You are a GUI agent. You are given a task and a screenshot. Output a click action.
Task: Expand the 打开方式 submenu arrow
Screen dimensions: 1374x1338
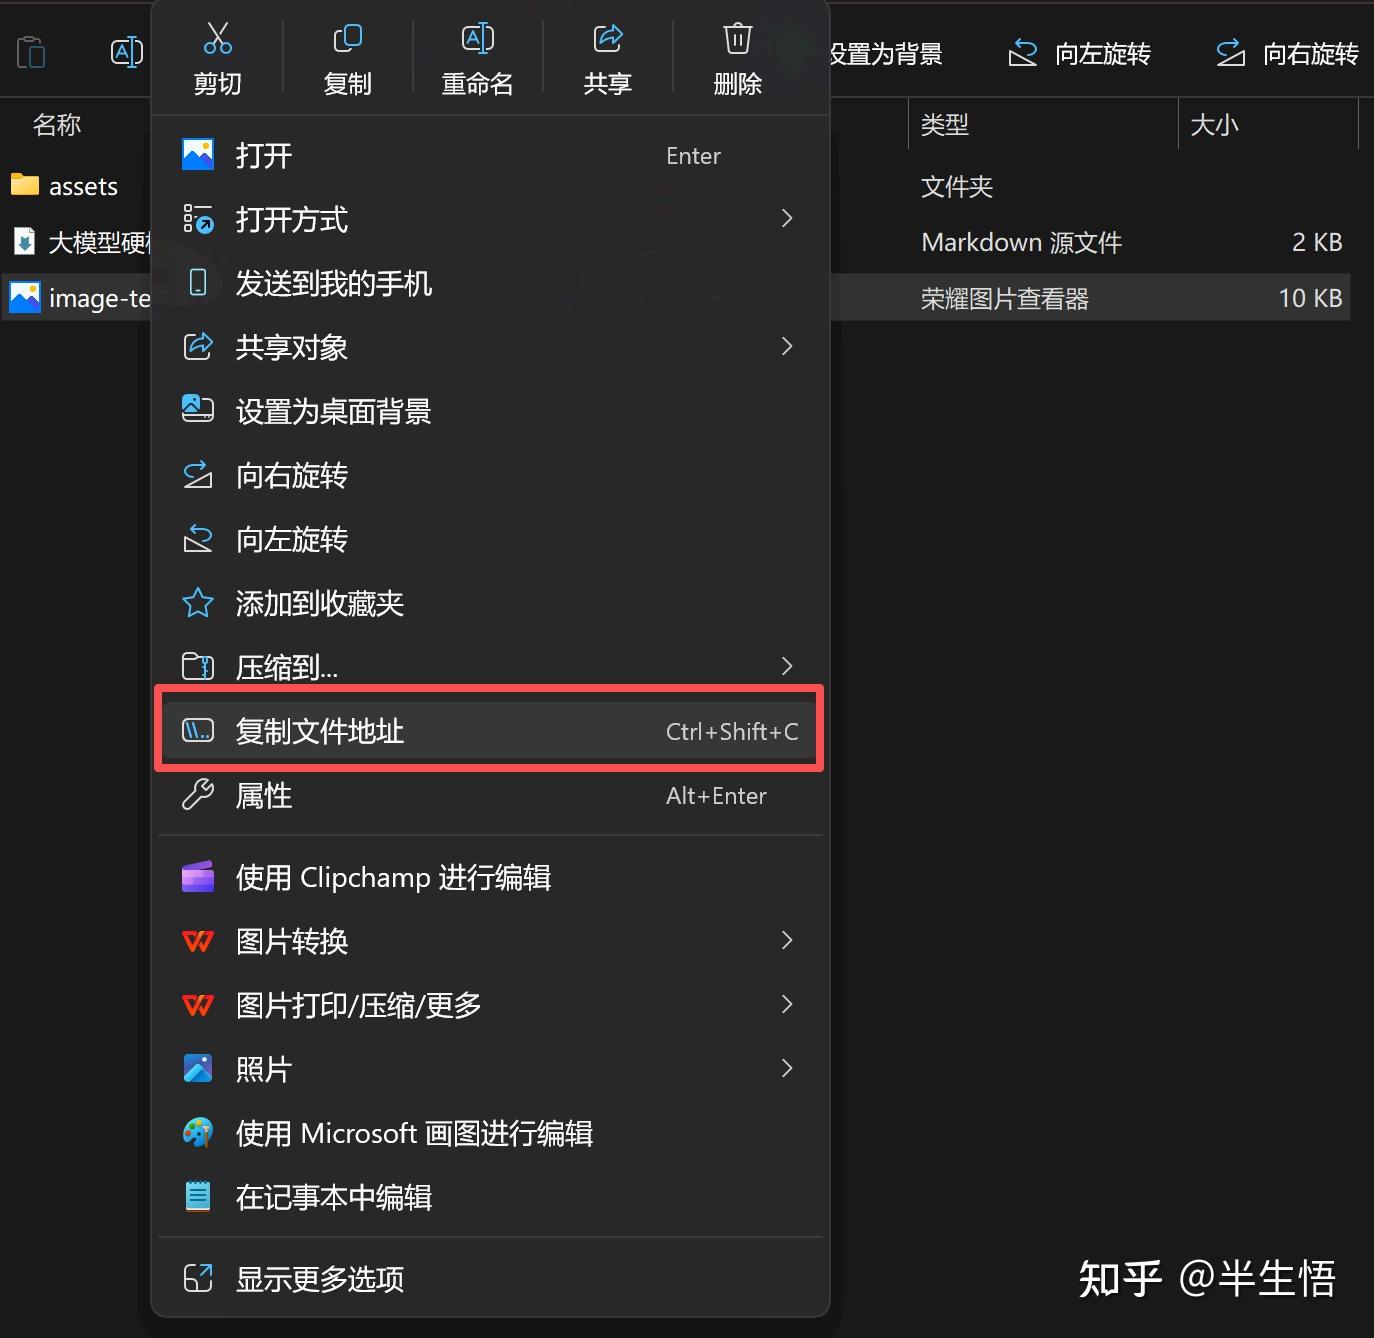tap(787, 218)
